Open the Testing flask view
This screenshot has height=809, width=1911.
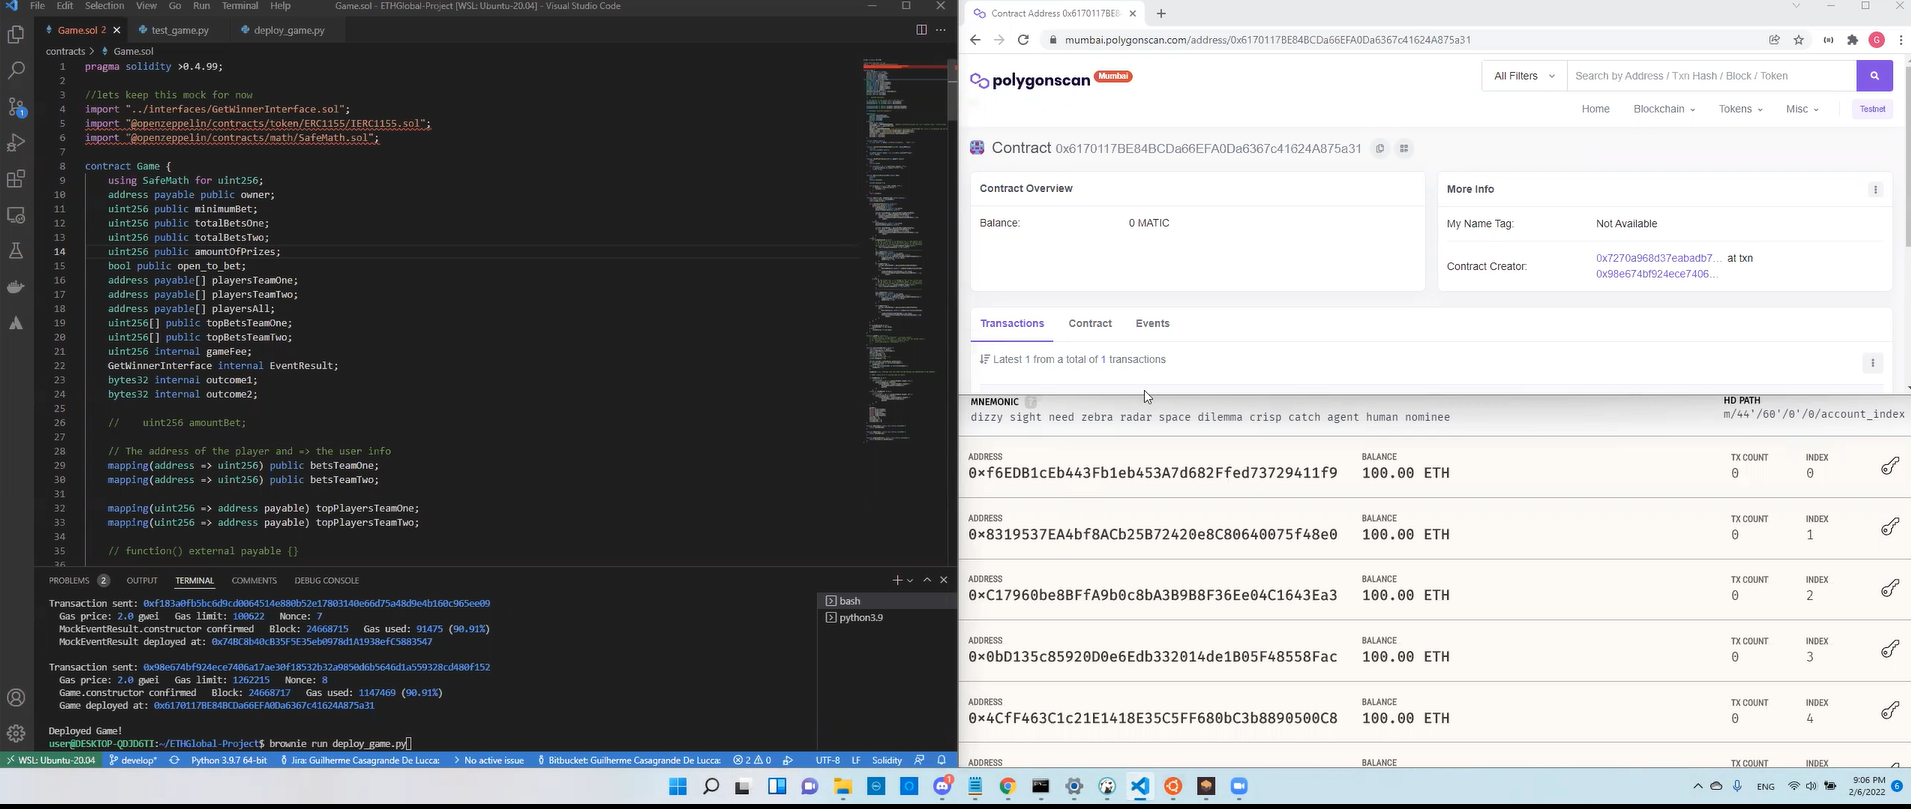(x=16, y=251)
